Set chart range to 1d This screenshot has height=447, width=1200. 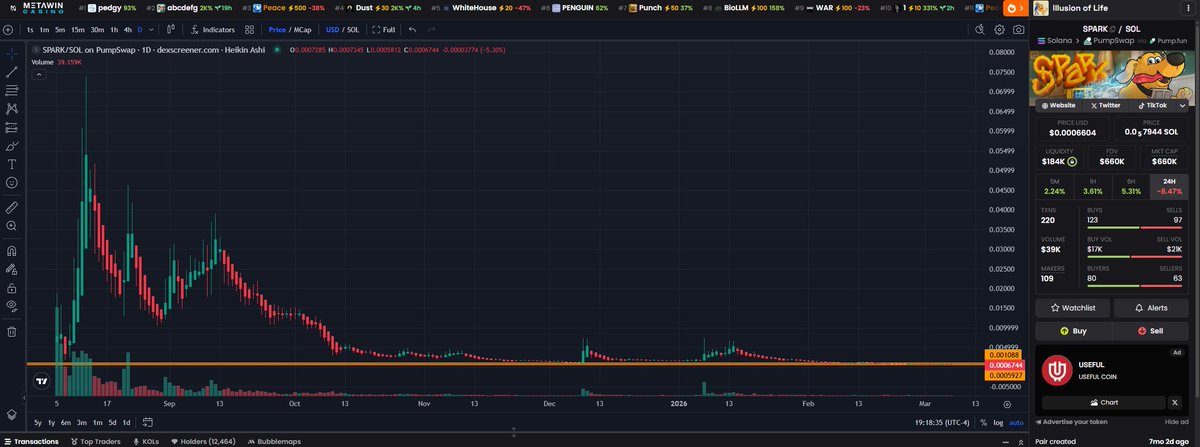126,422
